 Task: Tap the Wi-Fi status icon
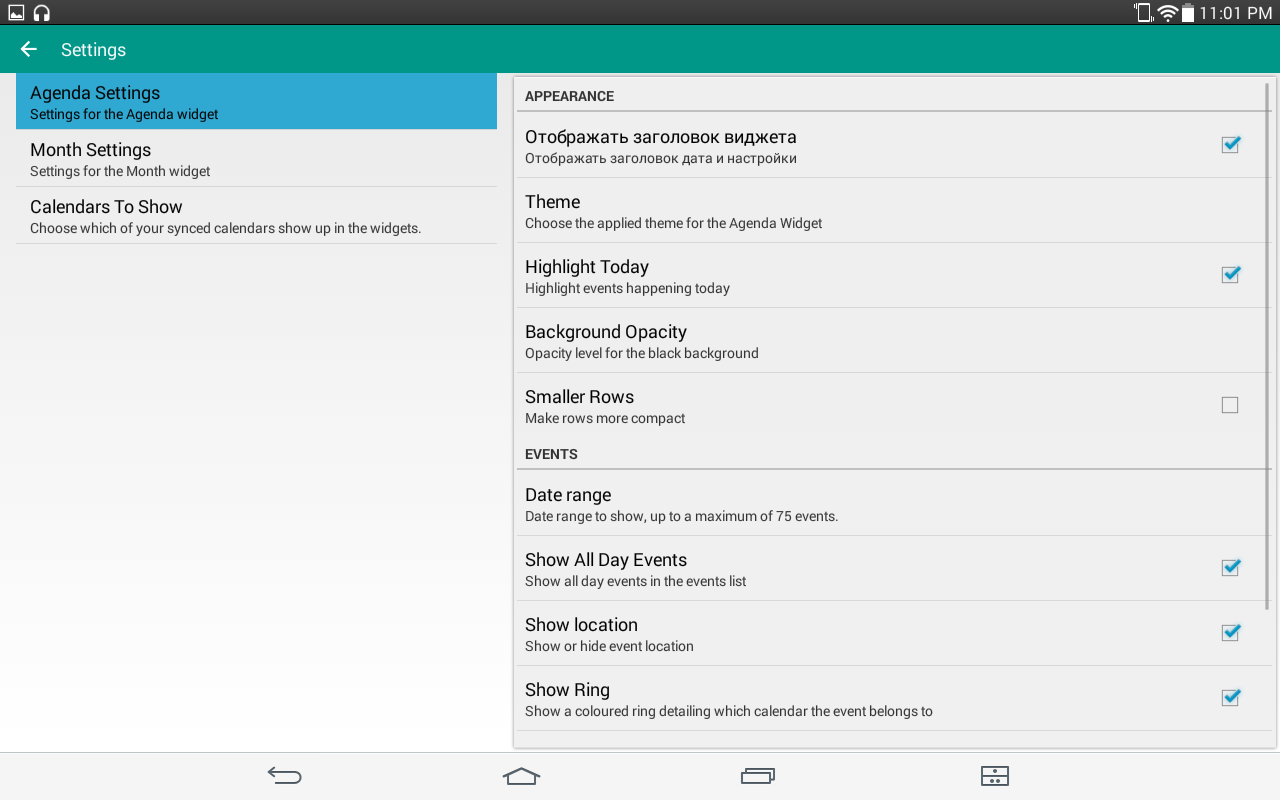coord(1167,13)
